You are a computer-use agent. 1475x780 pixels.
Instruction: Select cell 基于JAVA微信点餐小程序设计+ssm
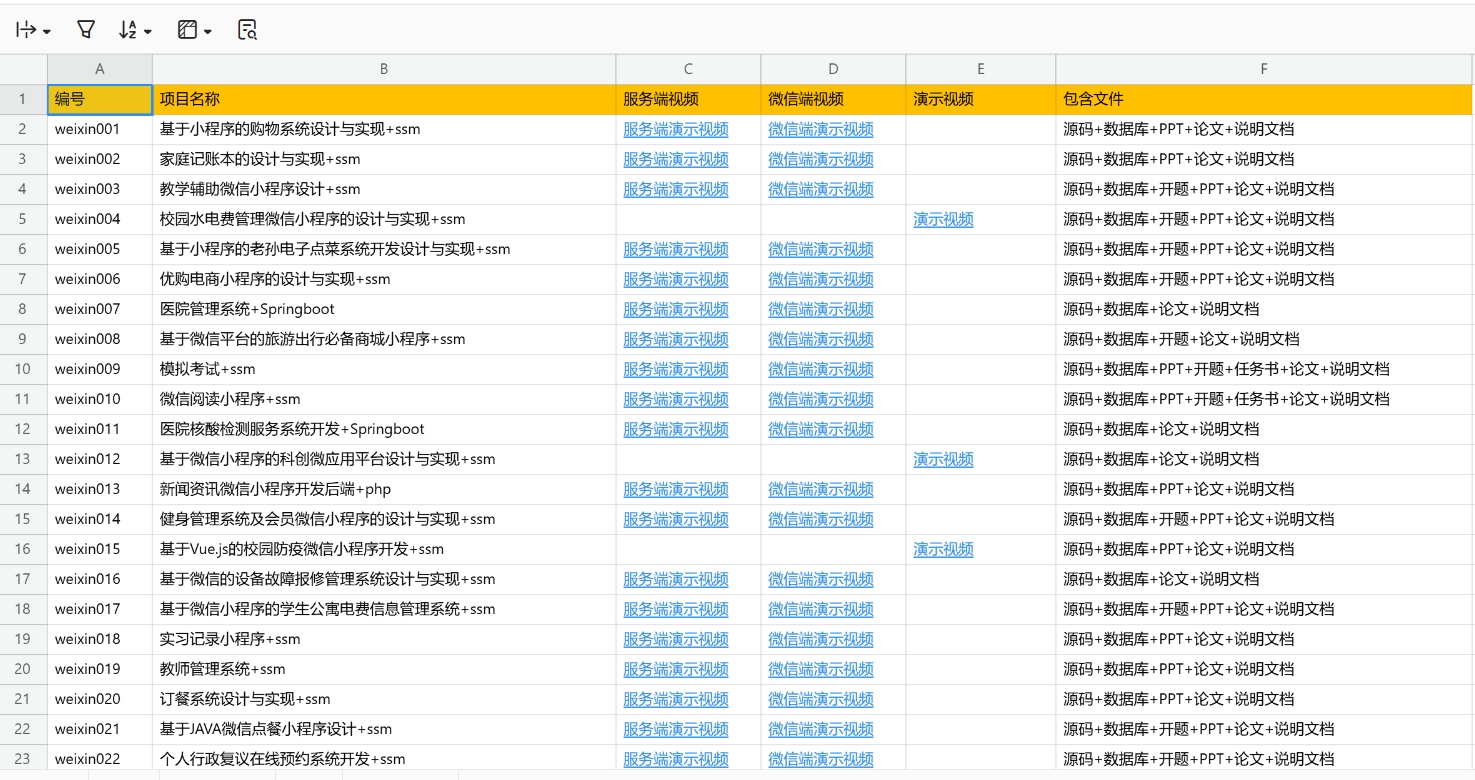[384, 729]
